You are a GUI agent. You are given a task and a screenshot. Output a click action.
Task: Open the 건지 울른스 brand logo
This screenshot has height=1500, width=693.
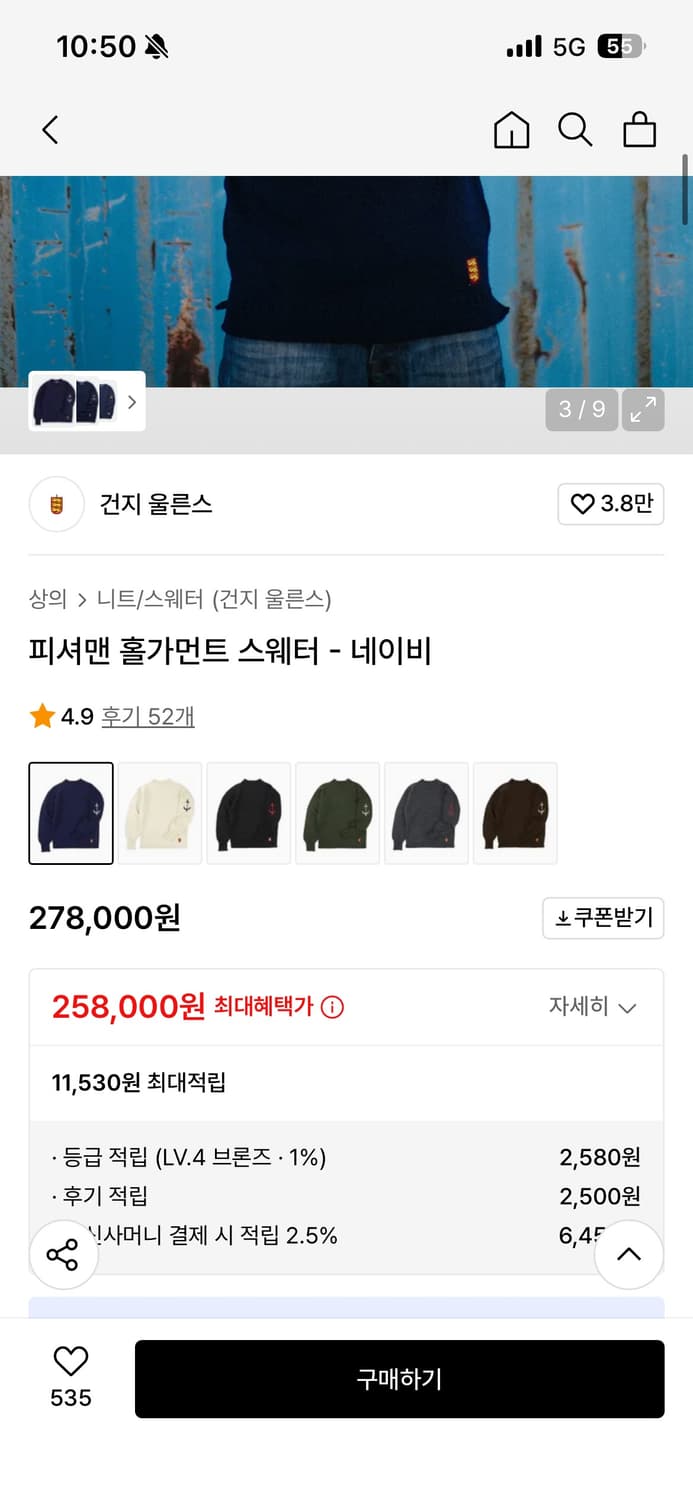pos(57,504)
